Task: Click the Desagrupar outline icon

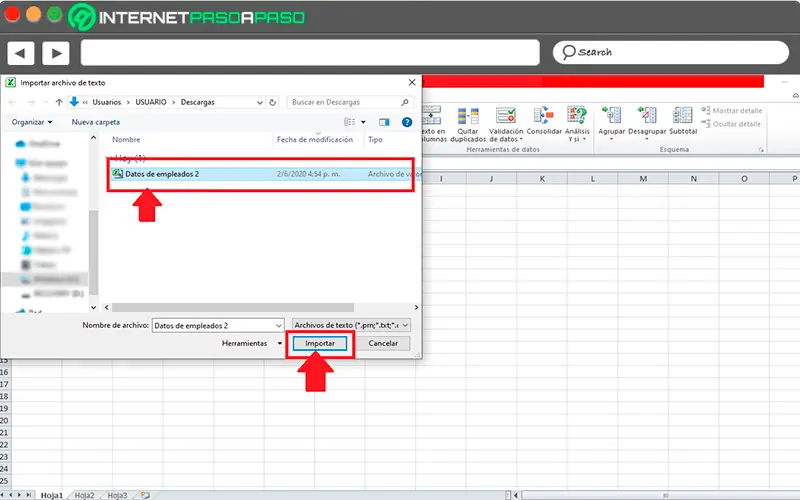Action: tap(647, 116)
